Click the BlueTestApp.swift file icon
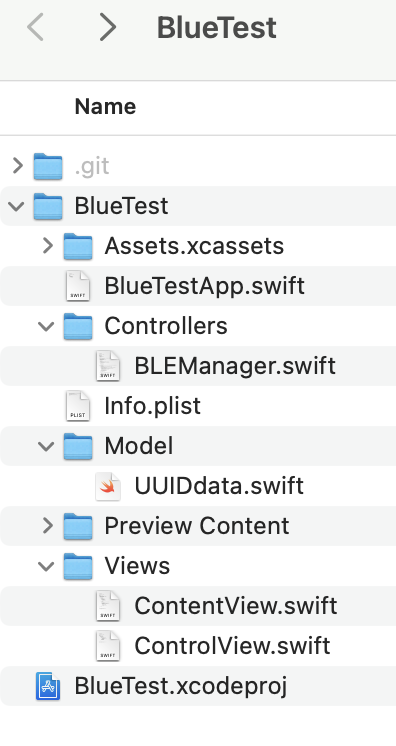Viewport: 396px width, 746px height. coord(78,286)
